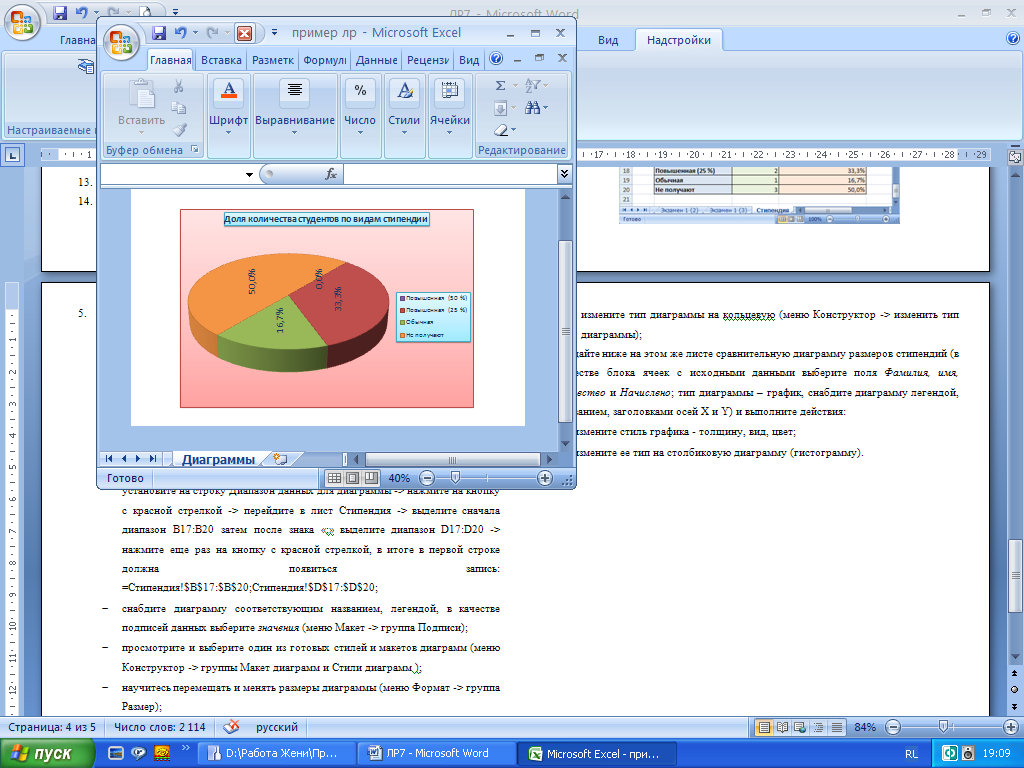
Task: Go to last sheet navigation arrow
Action: tap(153, 459)
